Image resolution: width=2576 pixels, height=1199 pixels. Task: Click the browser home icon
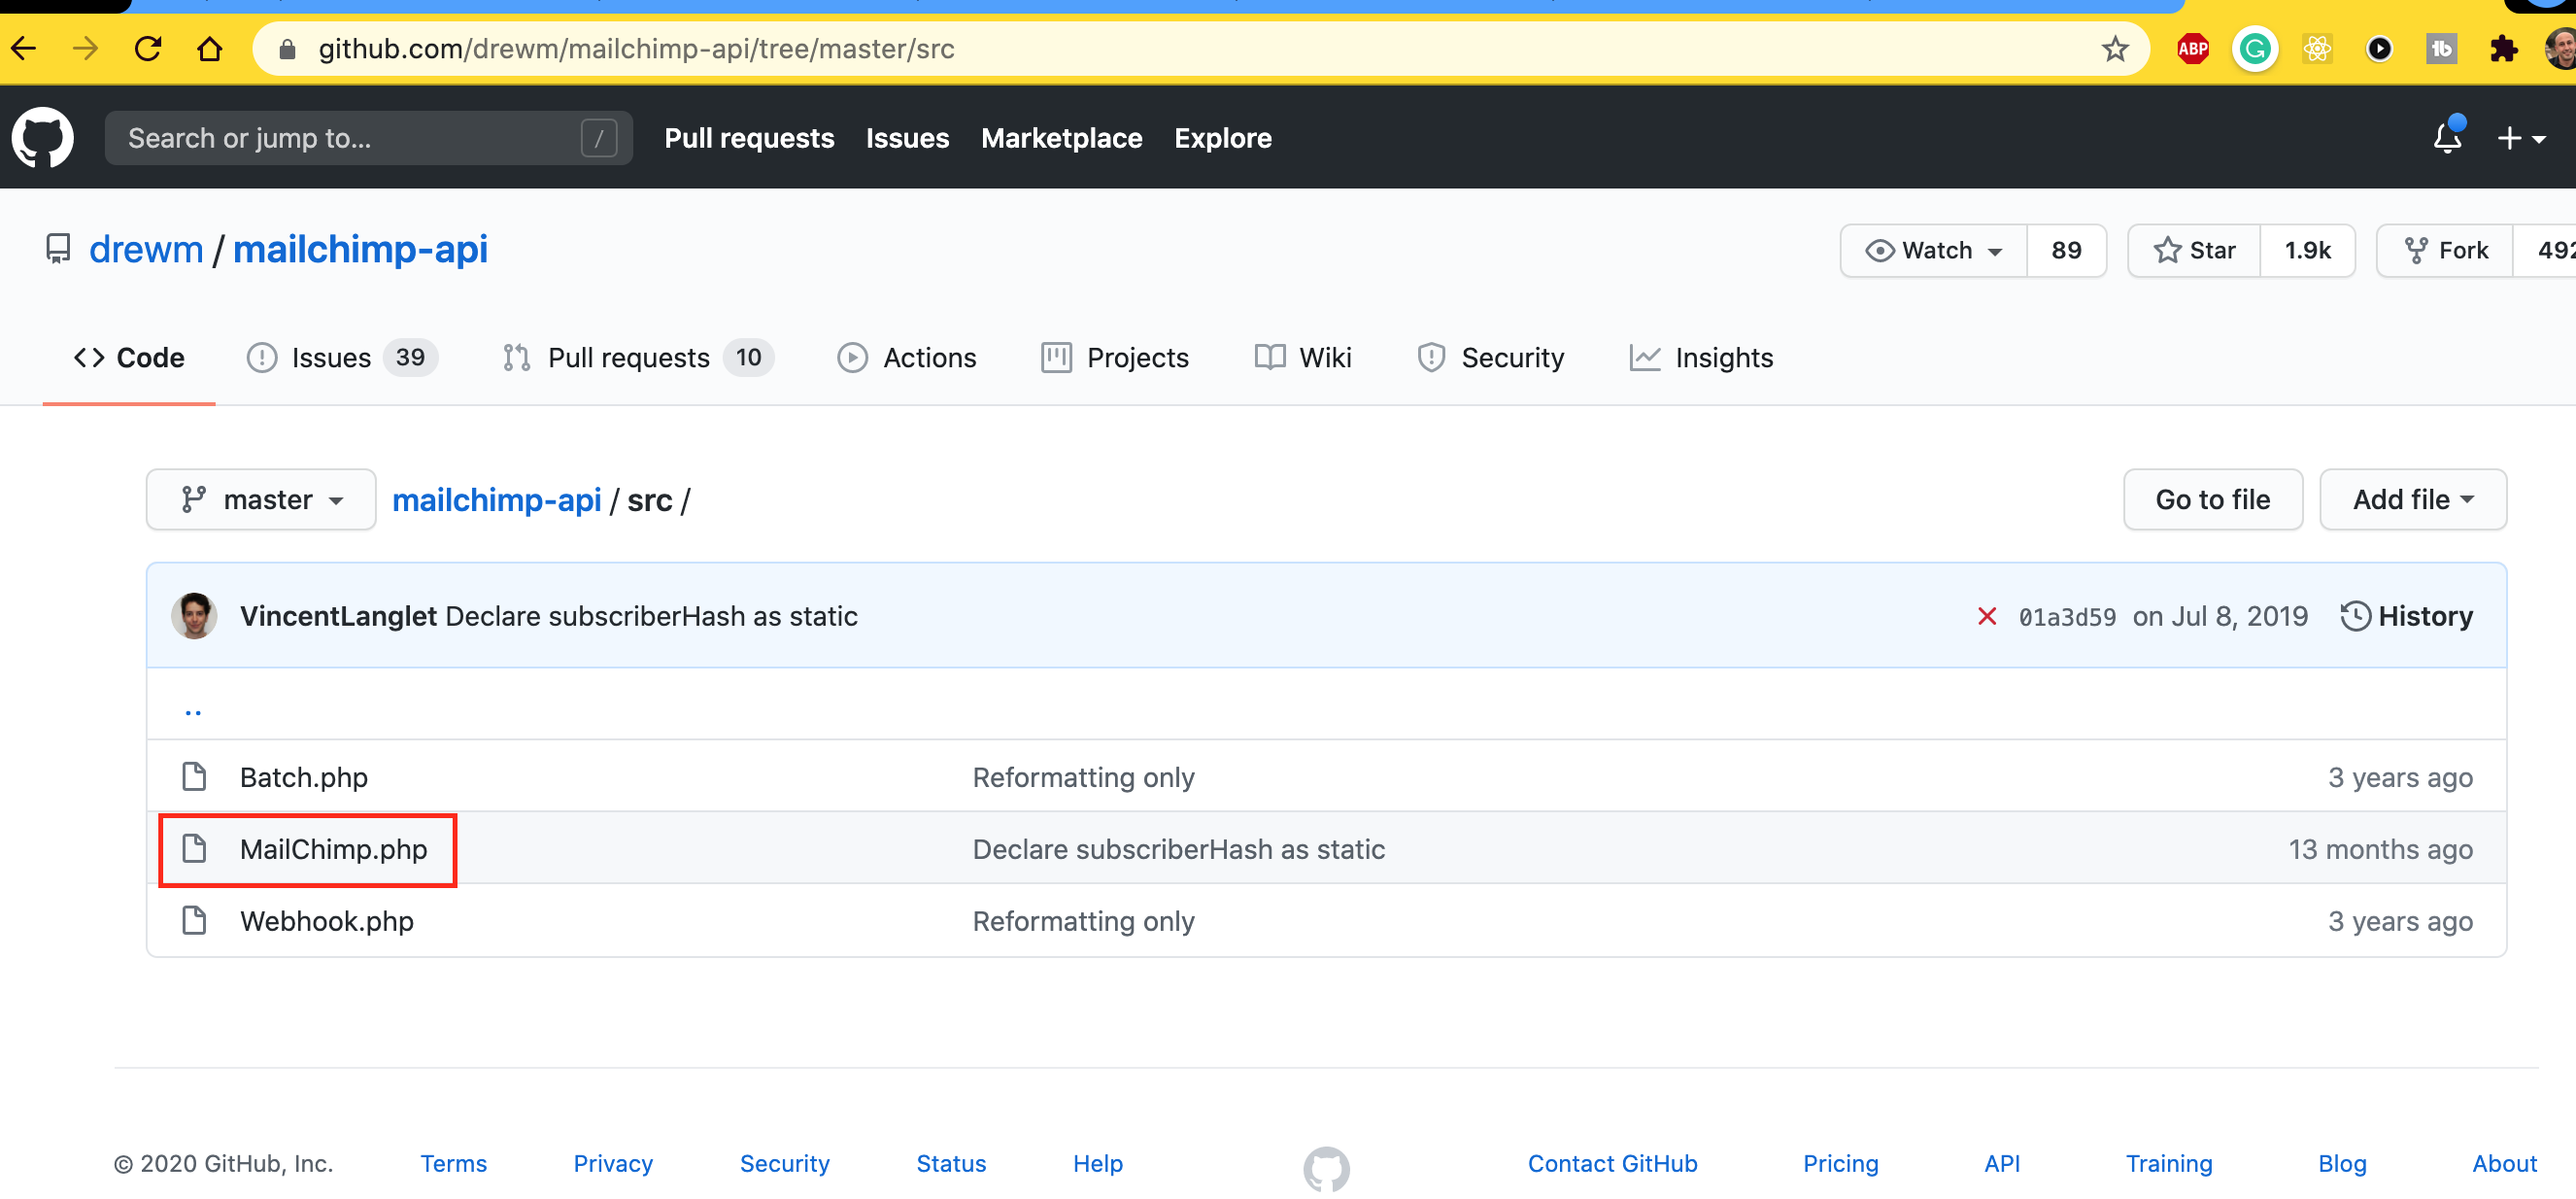[x=210, y=49]
